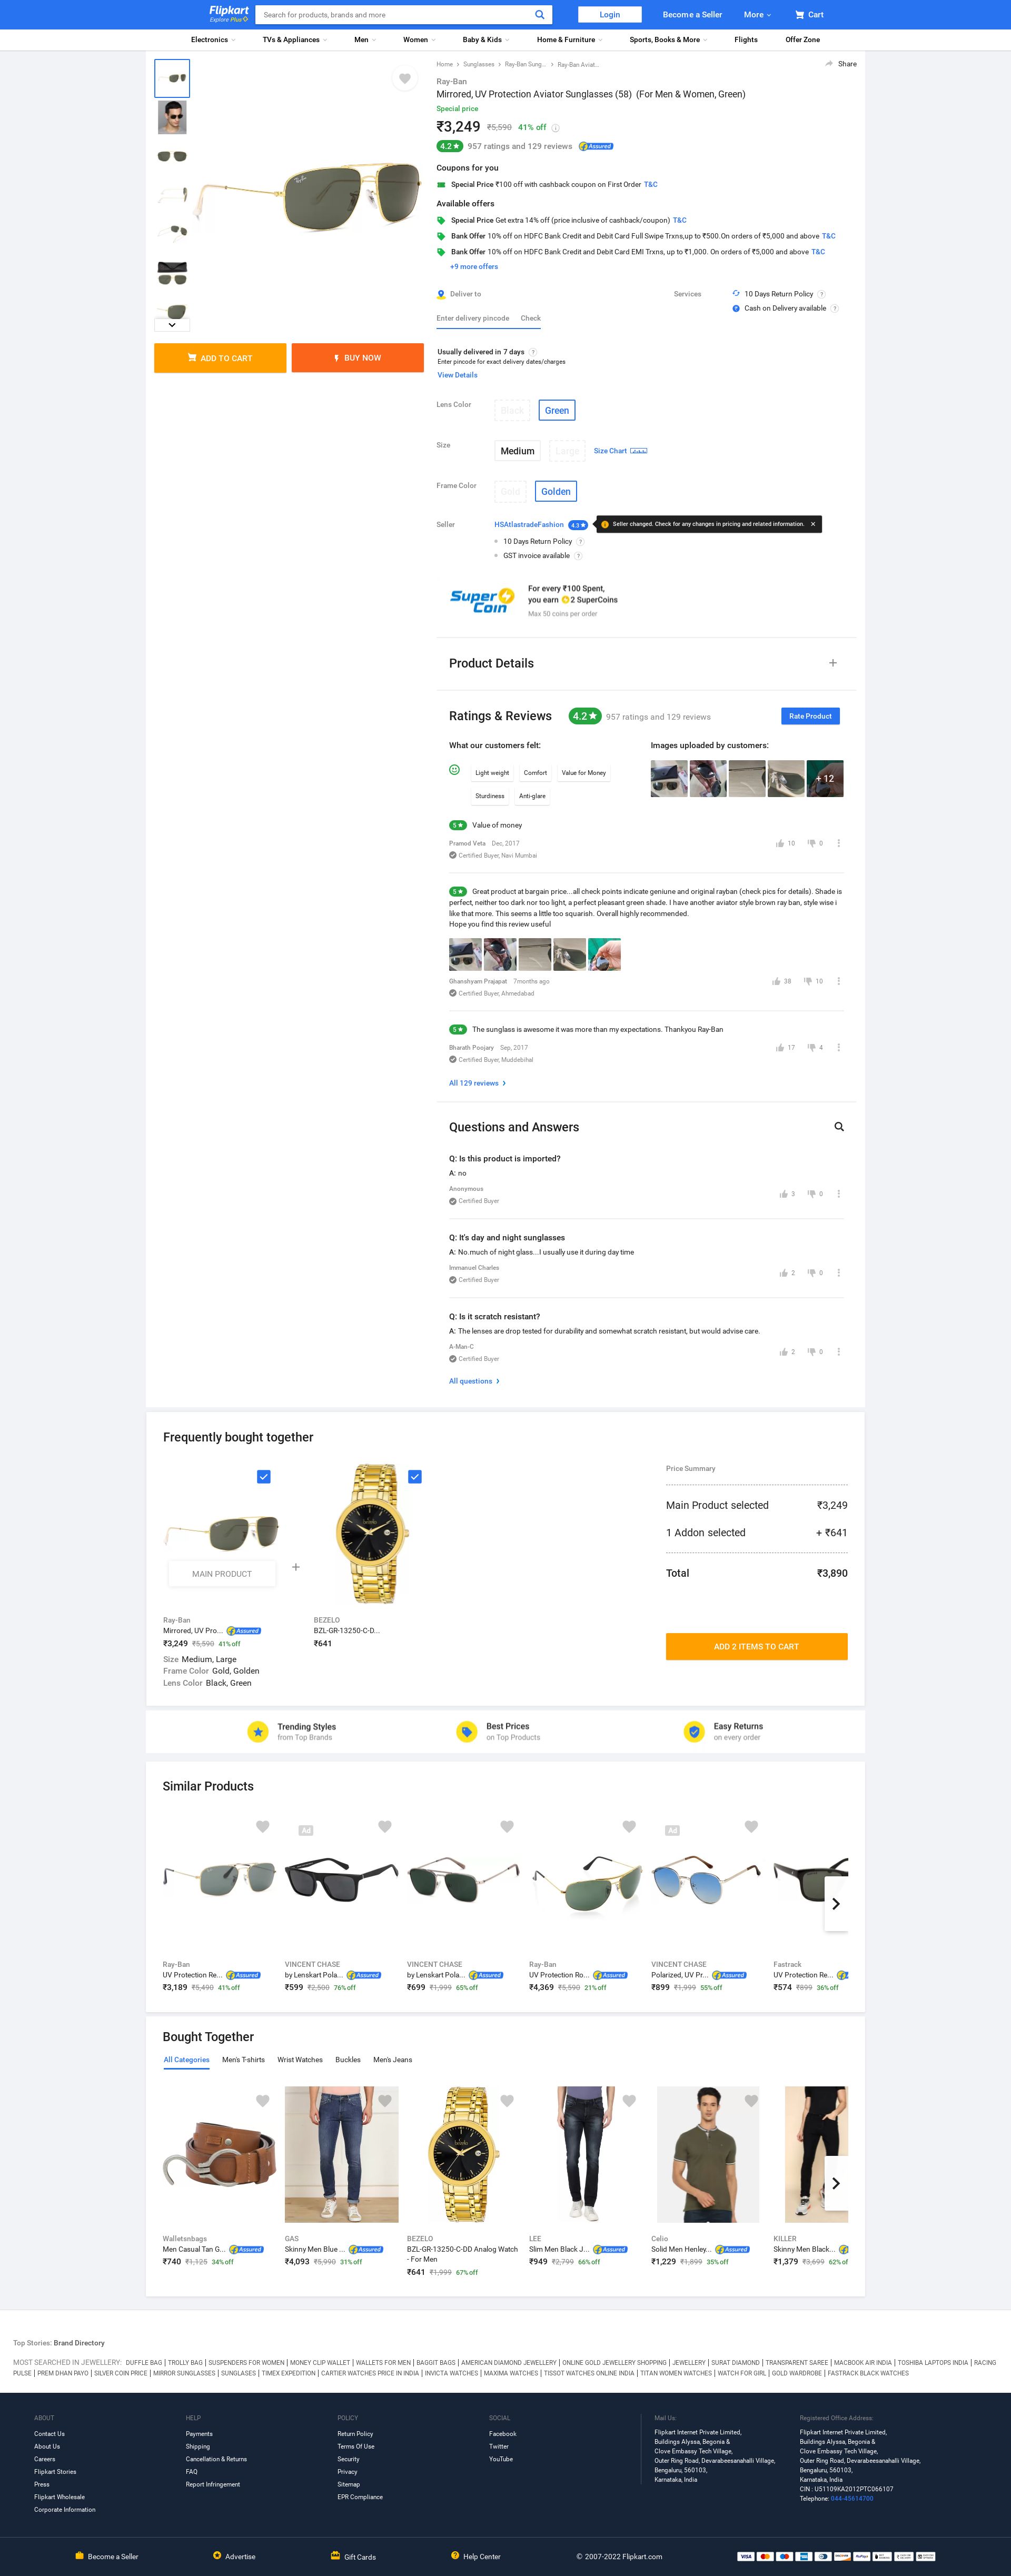Open Flights in navigation bar
This screenshot has width=1011, height=2576.
point(746,40)
